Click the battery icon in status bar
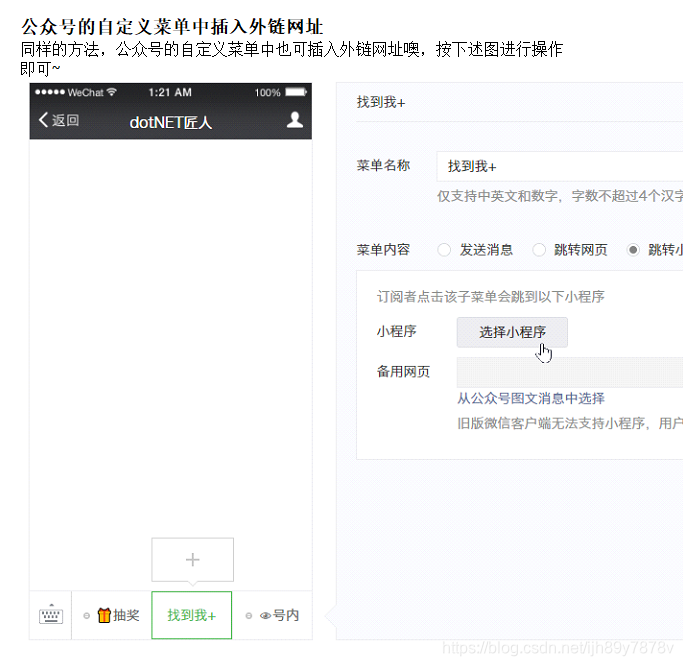Screen dimensions: 683x666 pyautogui.click(x=296, y=92)
